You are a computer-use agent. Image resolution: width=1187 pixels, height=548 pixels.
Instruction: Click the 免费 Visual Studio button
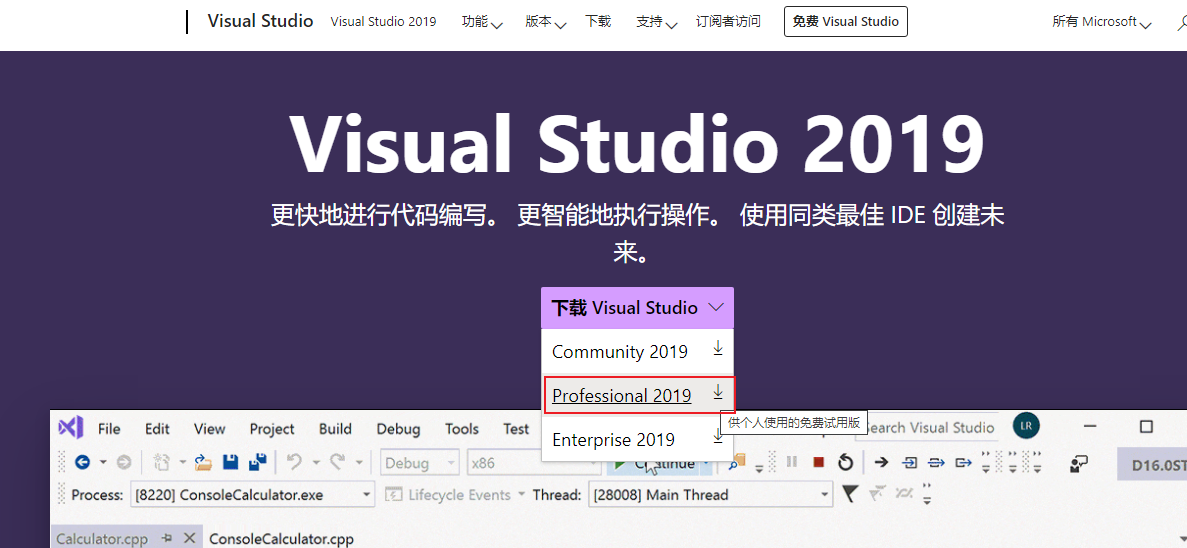pyautogui.click(x=845, y=21)
